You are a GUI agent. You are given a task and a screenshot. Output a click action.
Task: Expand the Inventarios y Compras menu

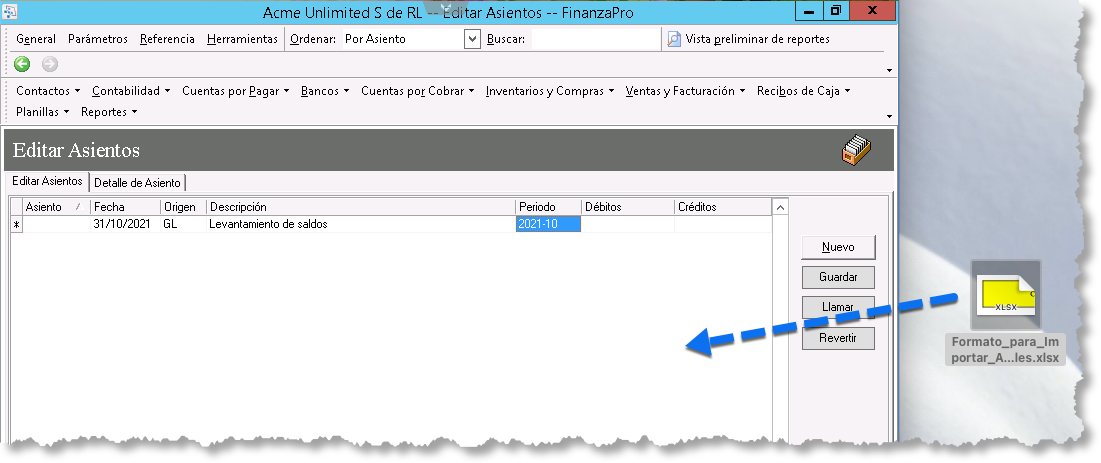550,91
